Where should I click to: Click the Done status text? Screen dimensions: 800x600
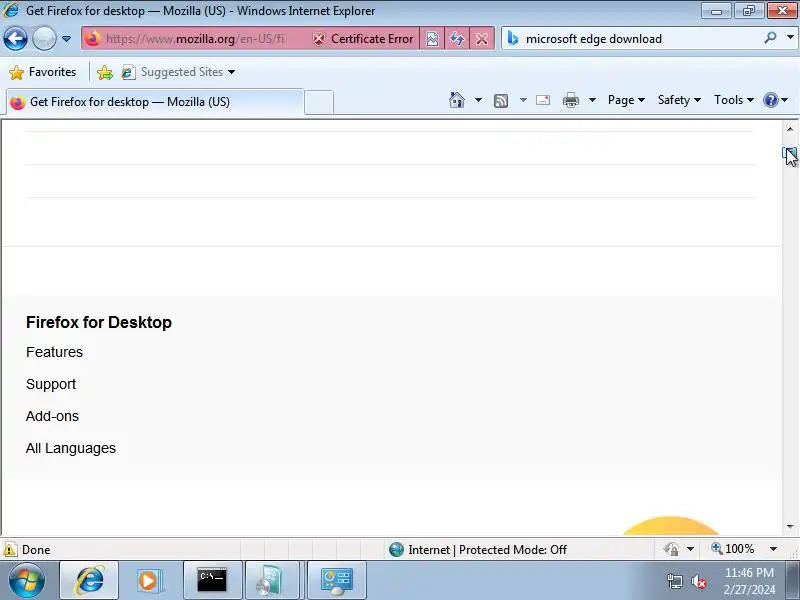36,550
